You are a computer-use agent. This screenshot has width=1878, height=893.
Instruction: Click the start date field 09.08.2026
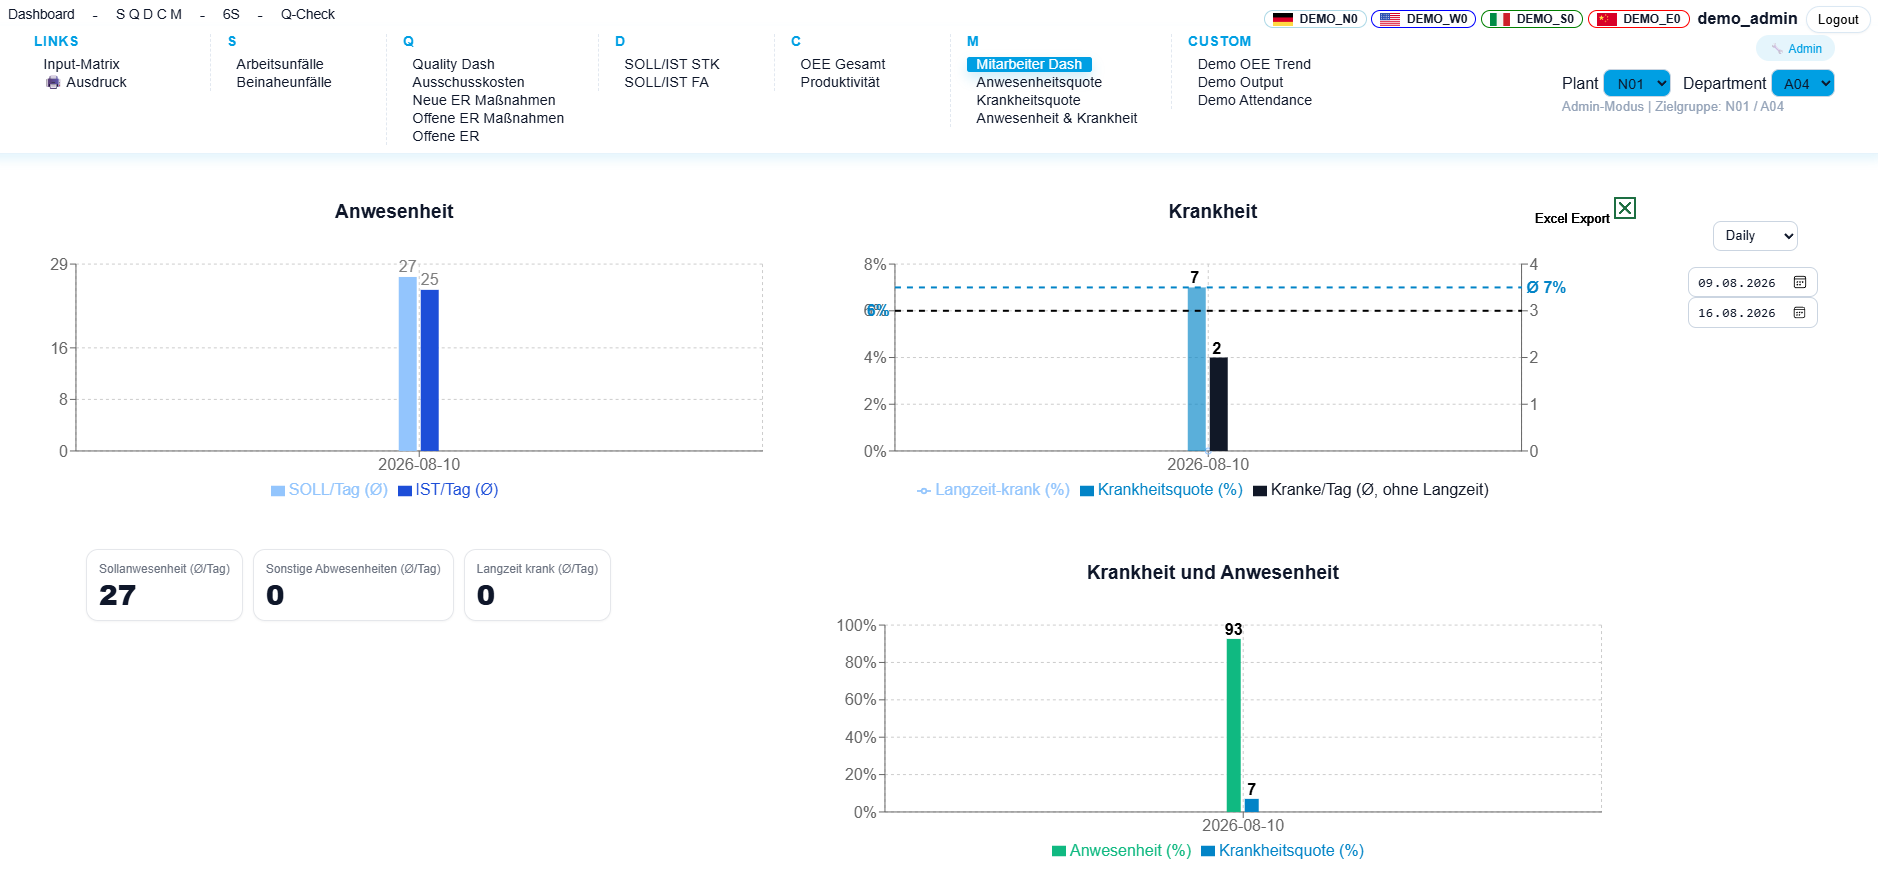1752,283
